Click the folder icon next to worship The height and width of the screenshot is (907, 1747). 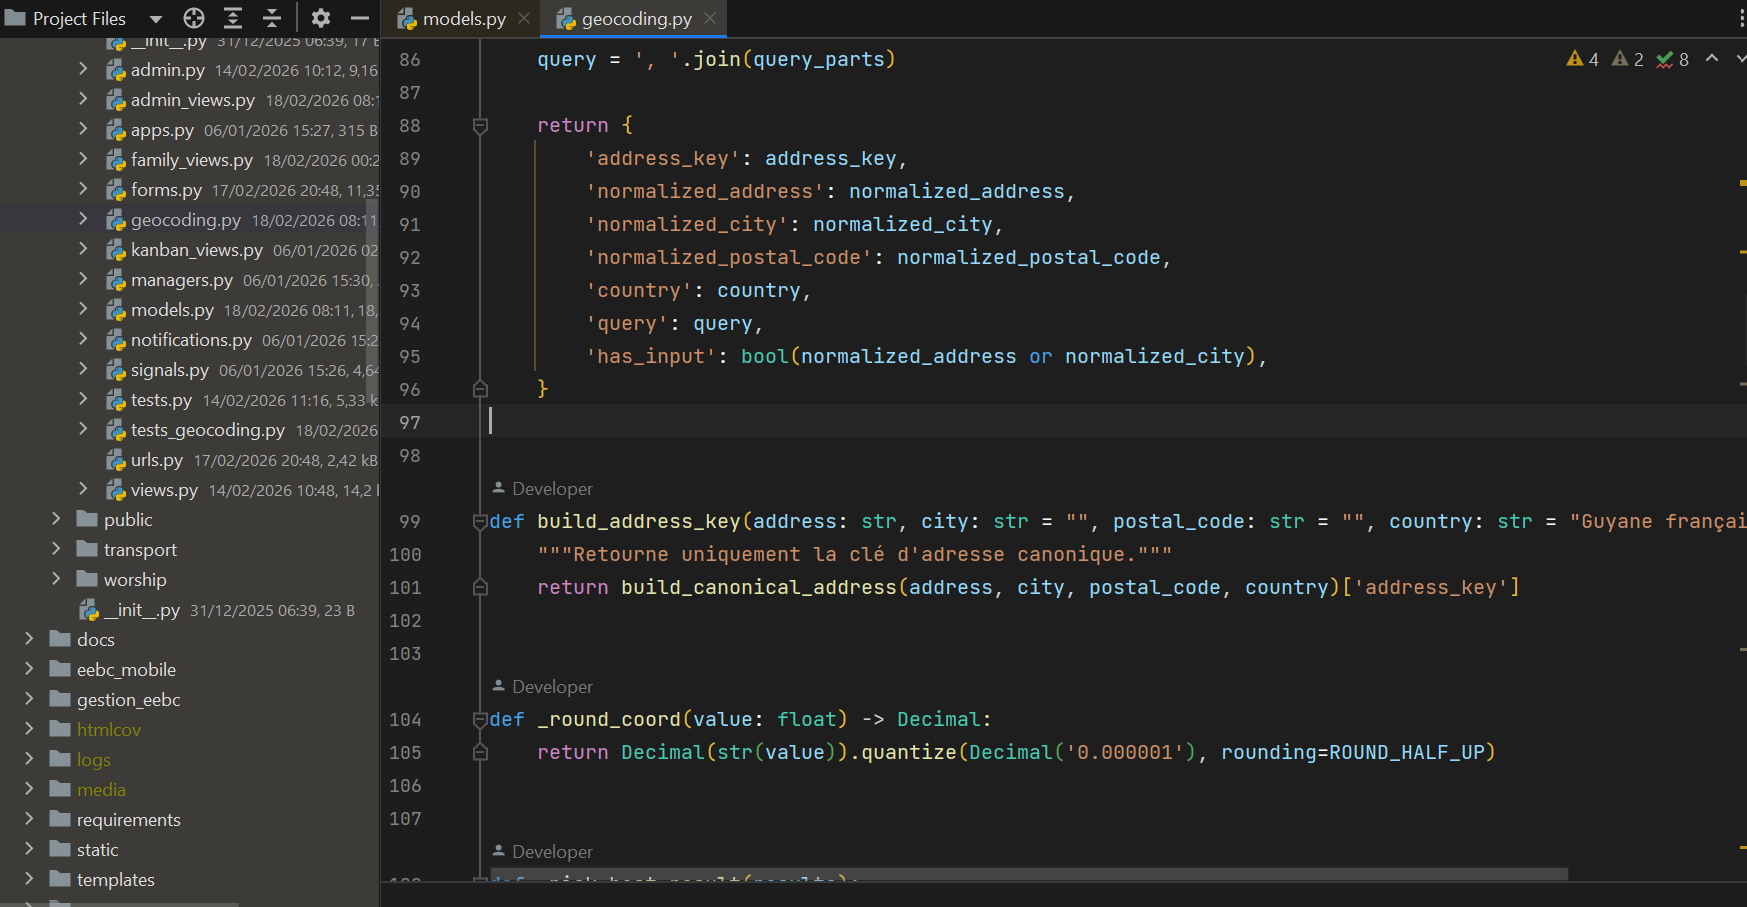pos(87,579)
